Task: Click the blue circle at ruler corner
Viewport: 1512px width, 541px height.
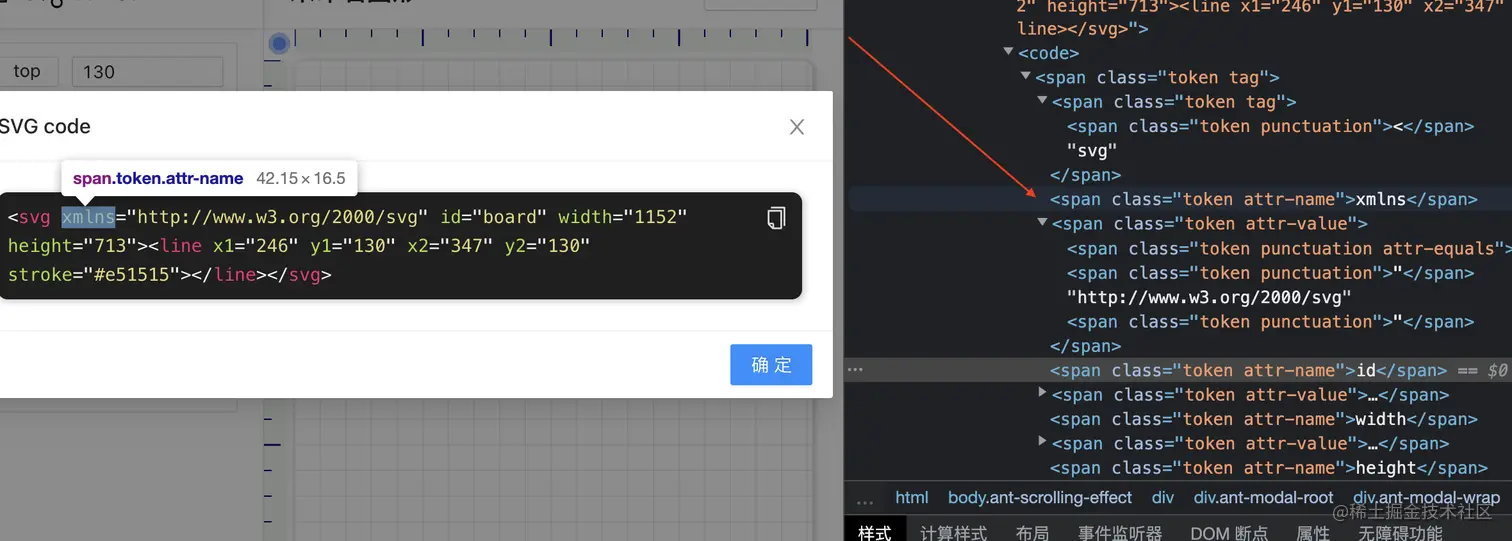Action: (280, 43)
